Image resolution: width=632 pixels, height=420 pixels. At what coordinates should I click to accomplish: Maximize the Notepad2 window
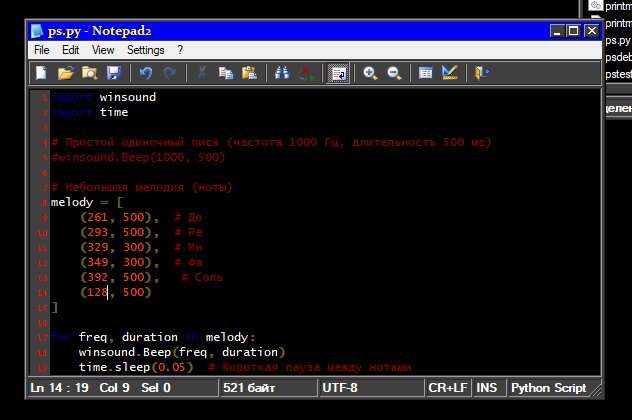point(574,31)
